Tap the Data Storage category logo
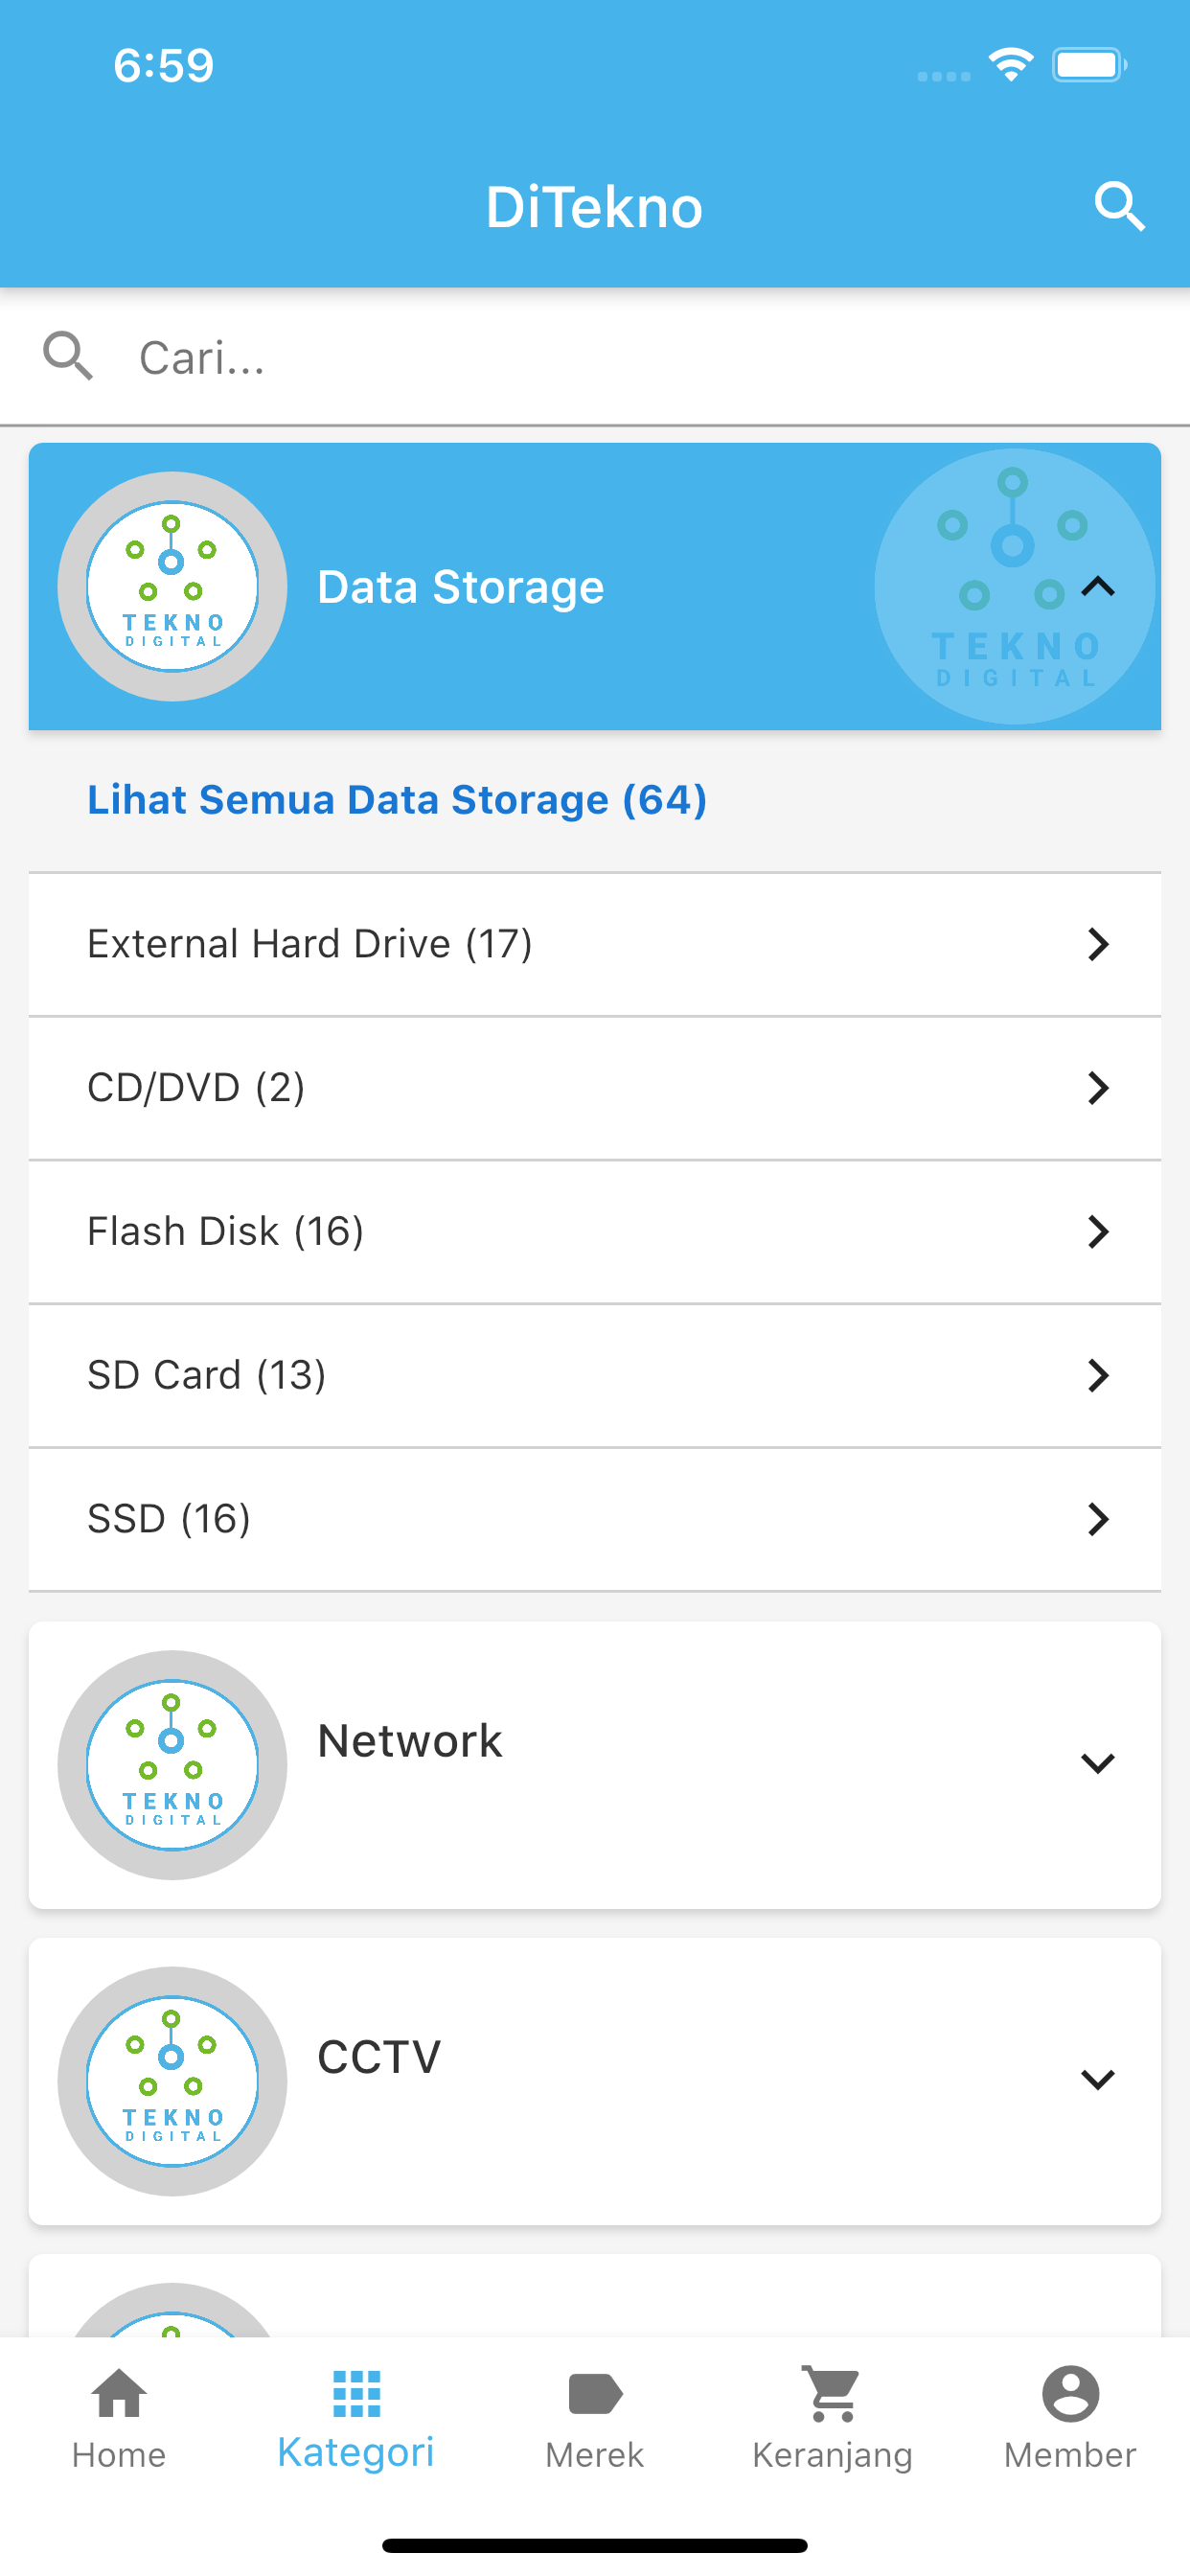1190x2576 pixels. (172, 586)
